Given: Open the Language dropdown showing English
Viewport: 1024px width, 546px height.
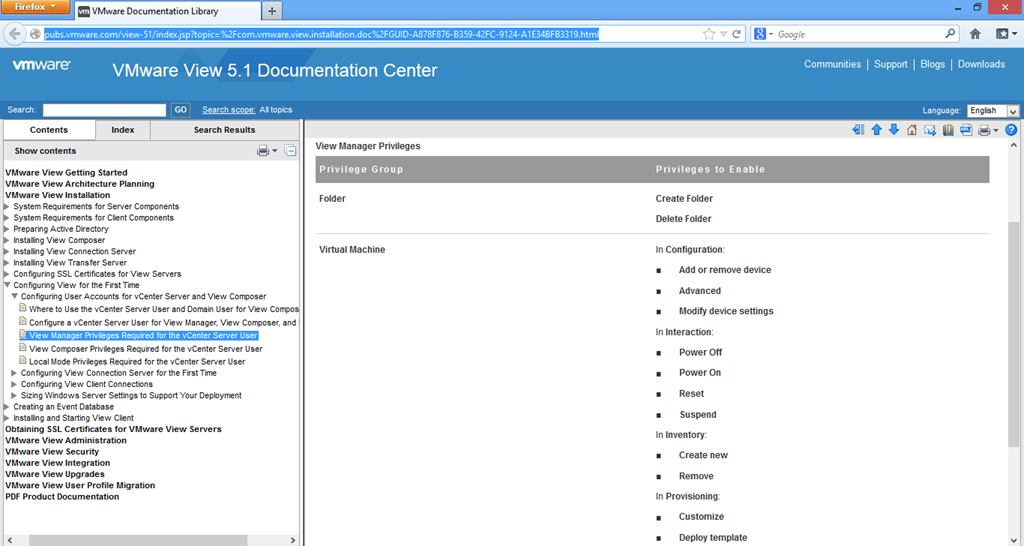Looking at the screenshot, I should pyautogui.click(x=993, y=110).
